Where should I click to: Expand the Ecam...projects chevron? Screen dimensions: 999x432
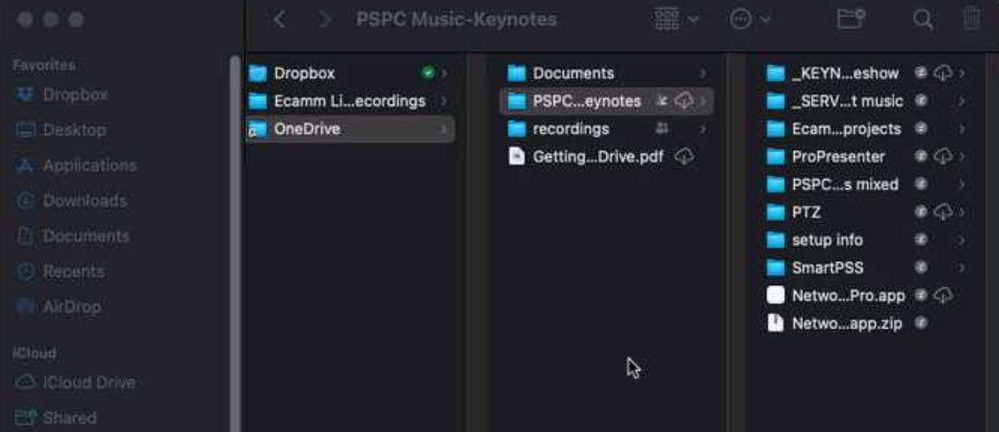(x=961, y=129)
